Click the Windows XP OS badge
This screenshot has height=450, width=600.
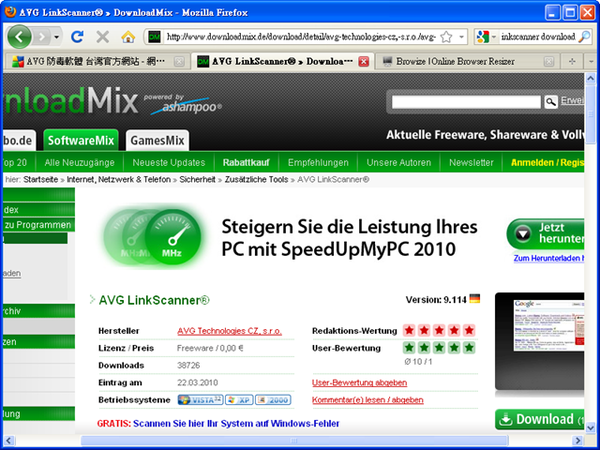point(239,400)
